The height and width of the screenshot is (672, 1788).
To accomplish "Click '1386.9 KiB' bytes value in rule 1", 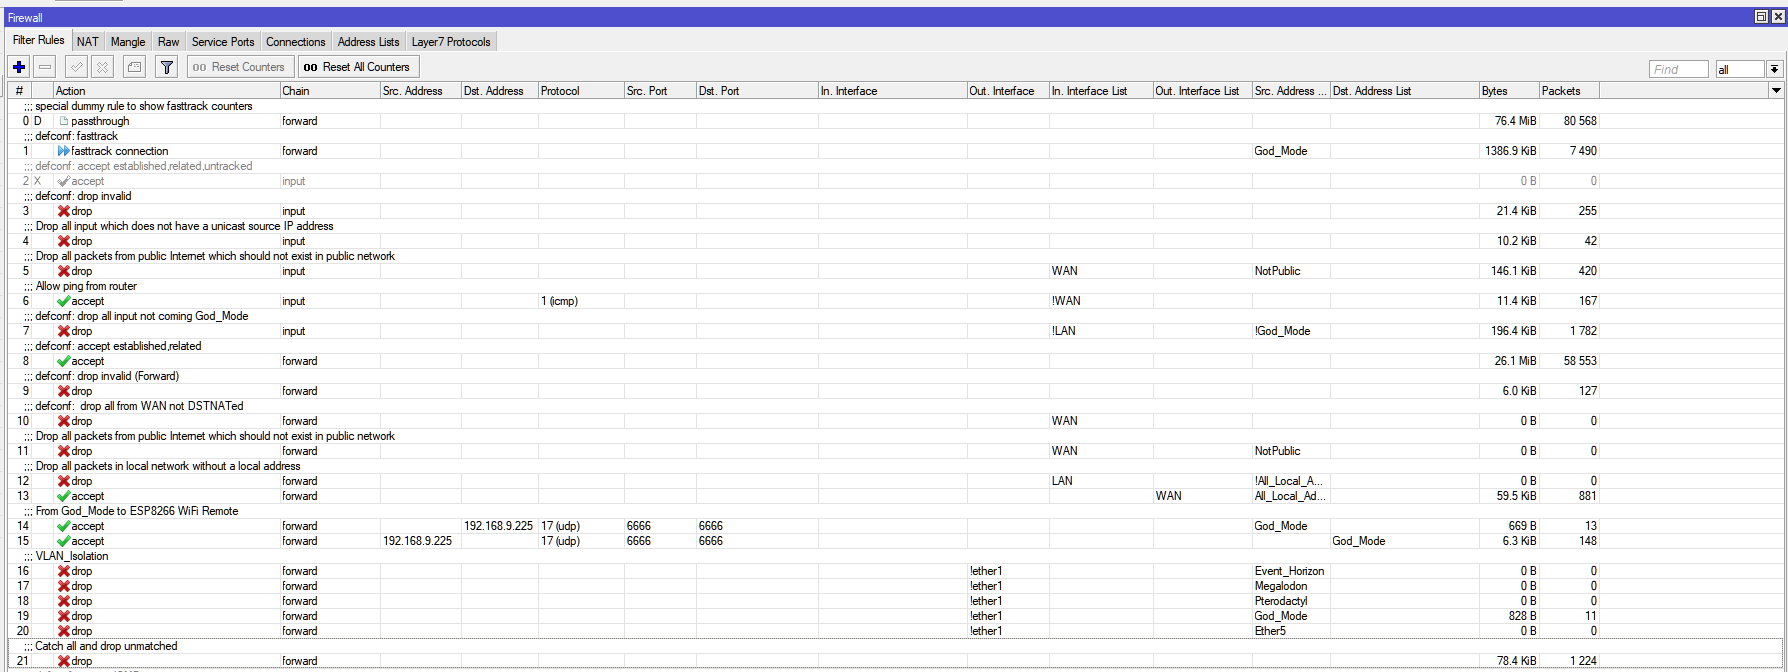I will tap(1510, 151).
